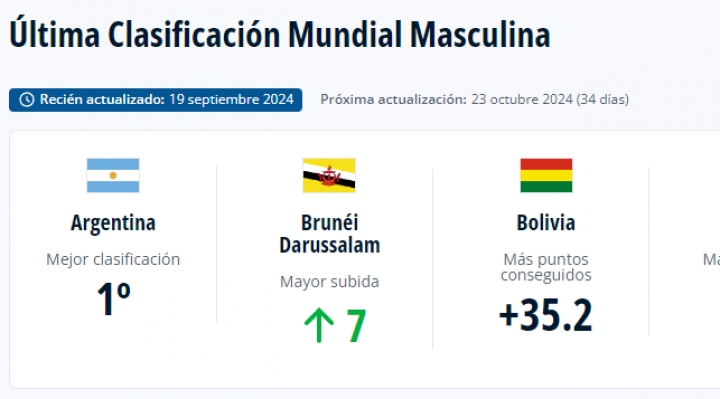
Task: Open the Brunéi Darussalam name link
Action: tap(330, 234)
